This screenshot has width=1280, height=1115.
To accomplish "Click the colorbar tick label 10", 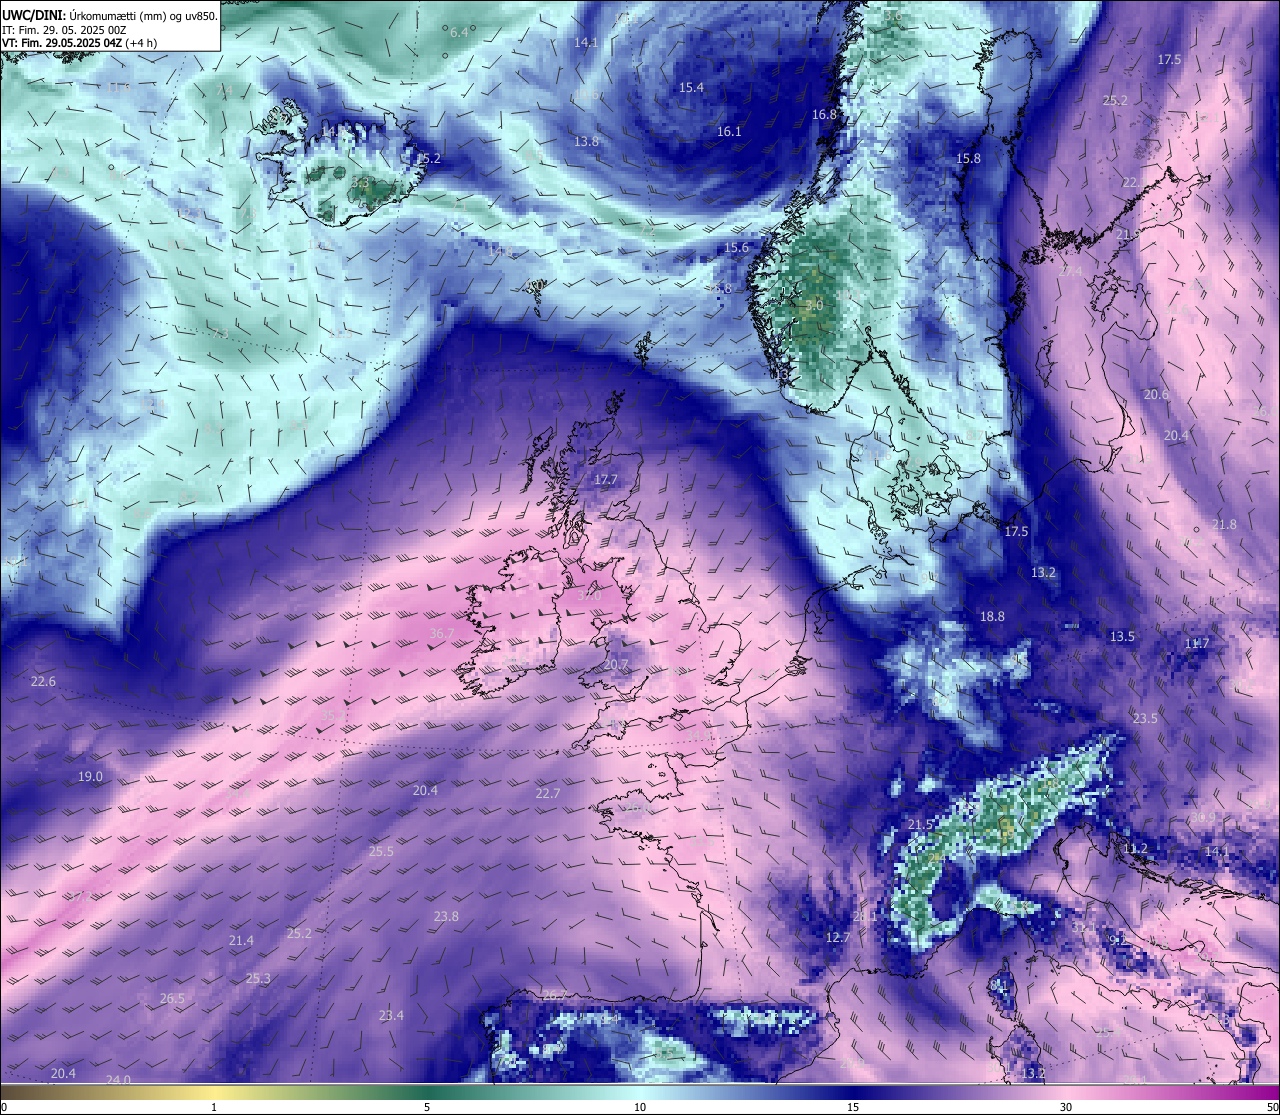I will coord(640,1107).
